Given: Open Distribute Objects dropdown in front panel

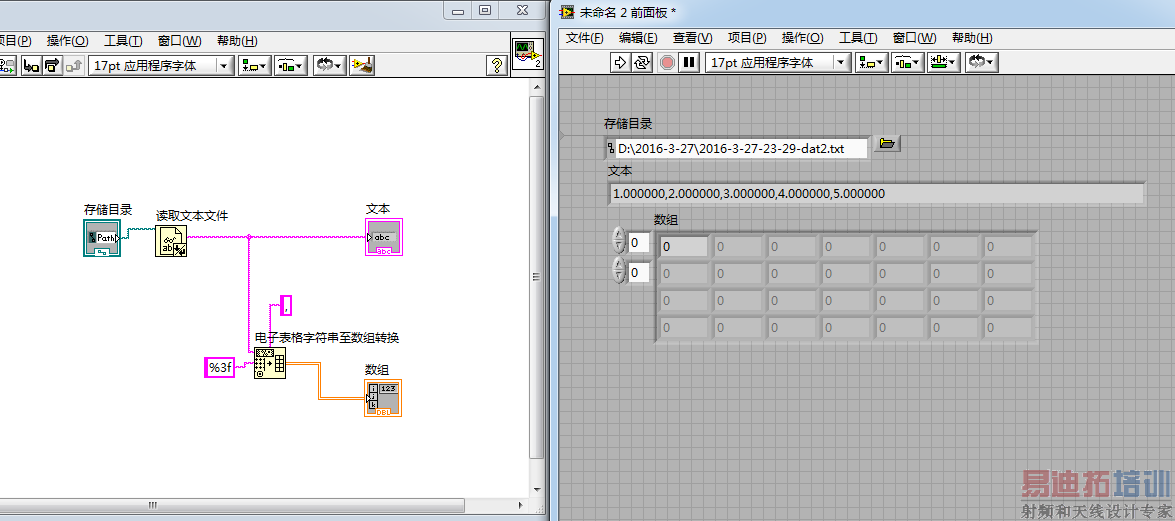Looking at the screenshot, I should point(907,63).
